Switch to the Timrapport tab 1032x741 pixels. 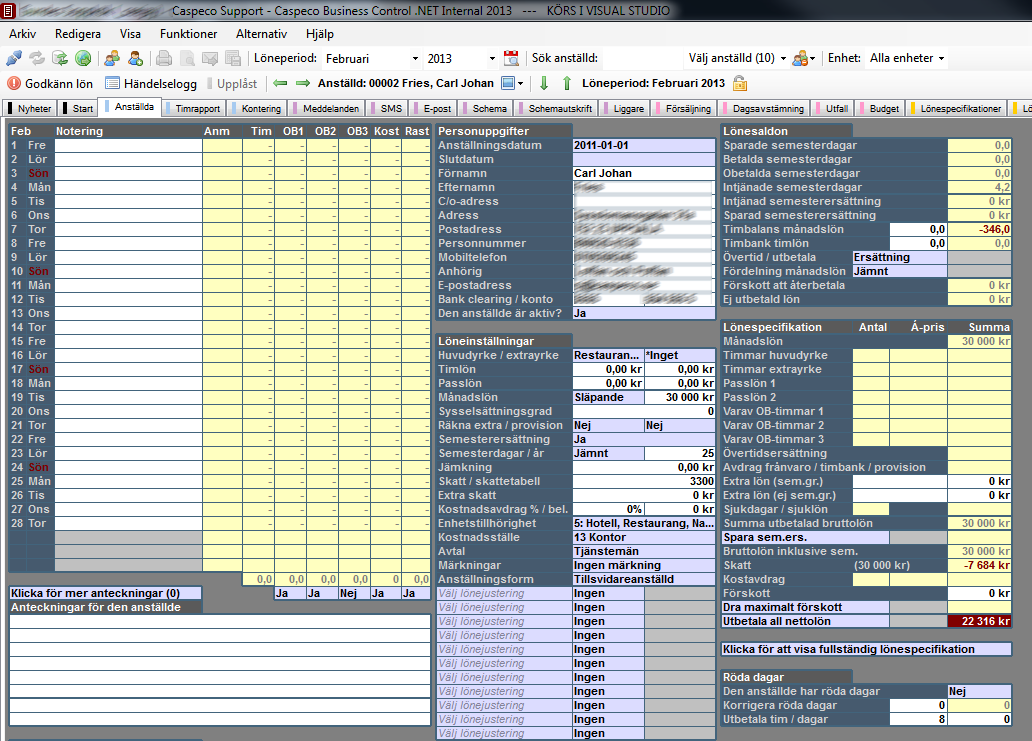point(194,109)
